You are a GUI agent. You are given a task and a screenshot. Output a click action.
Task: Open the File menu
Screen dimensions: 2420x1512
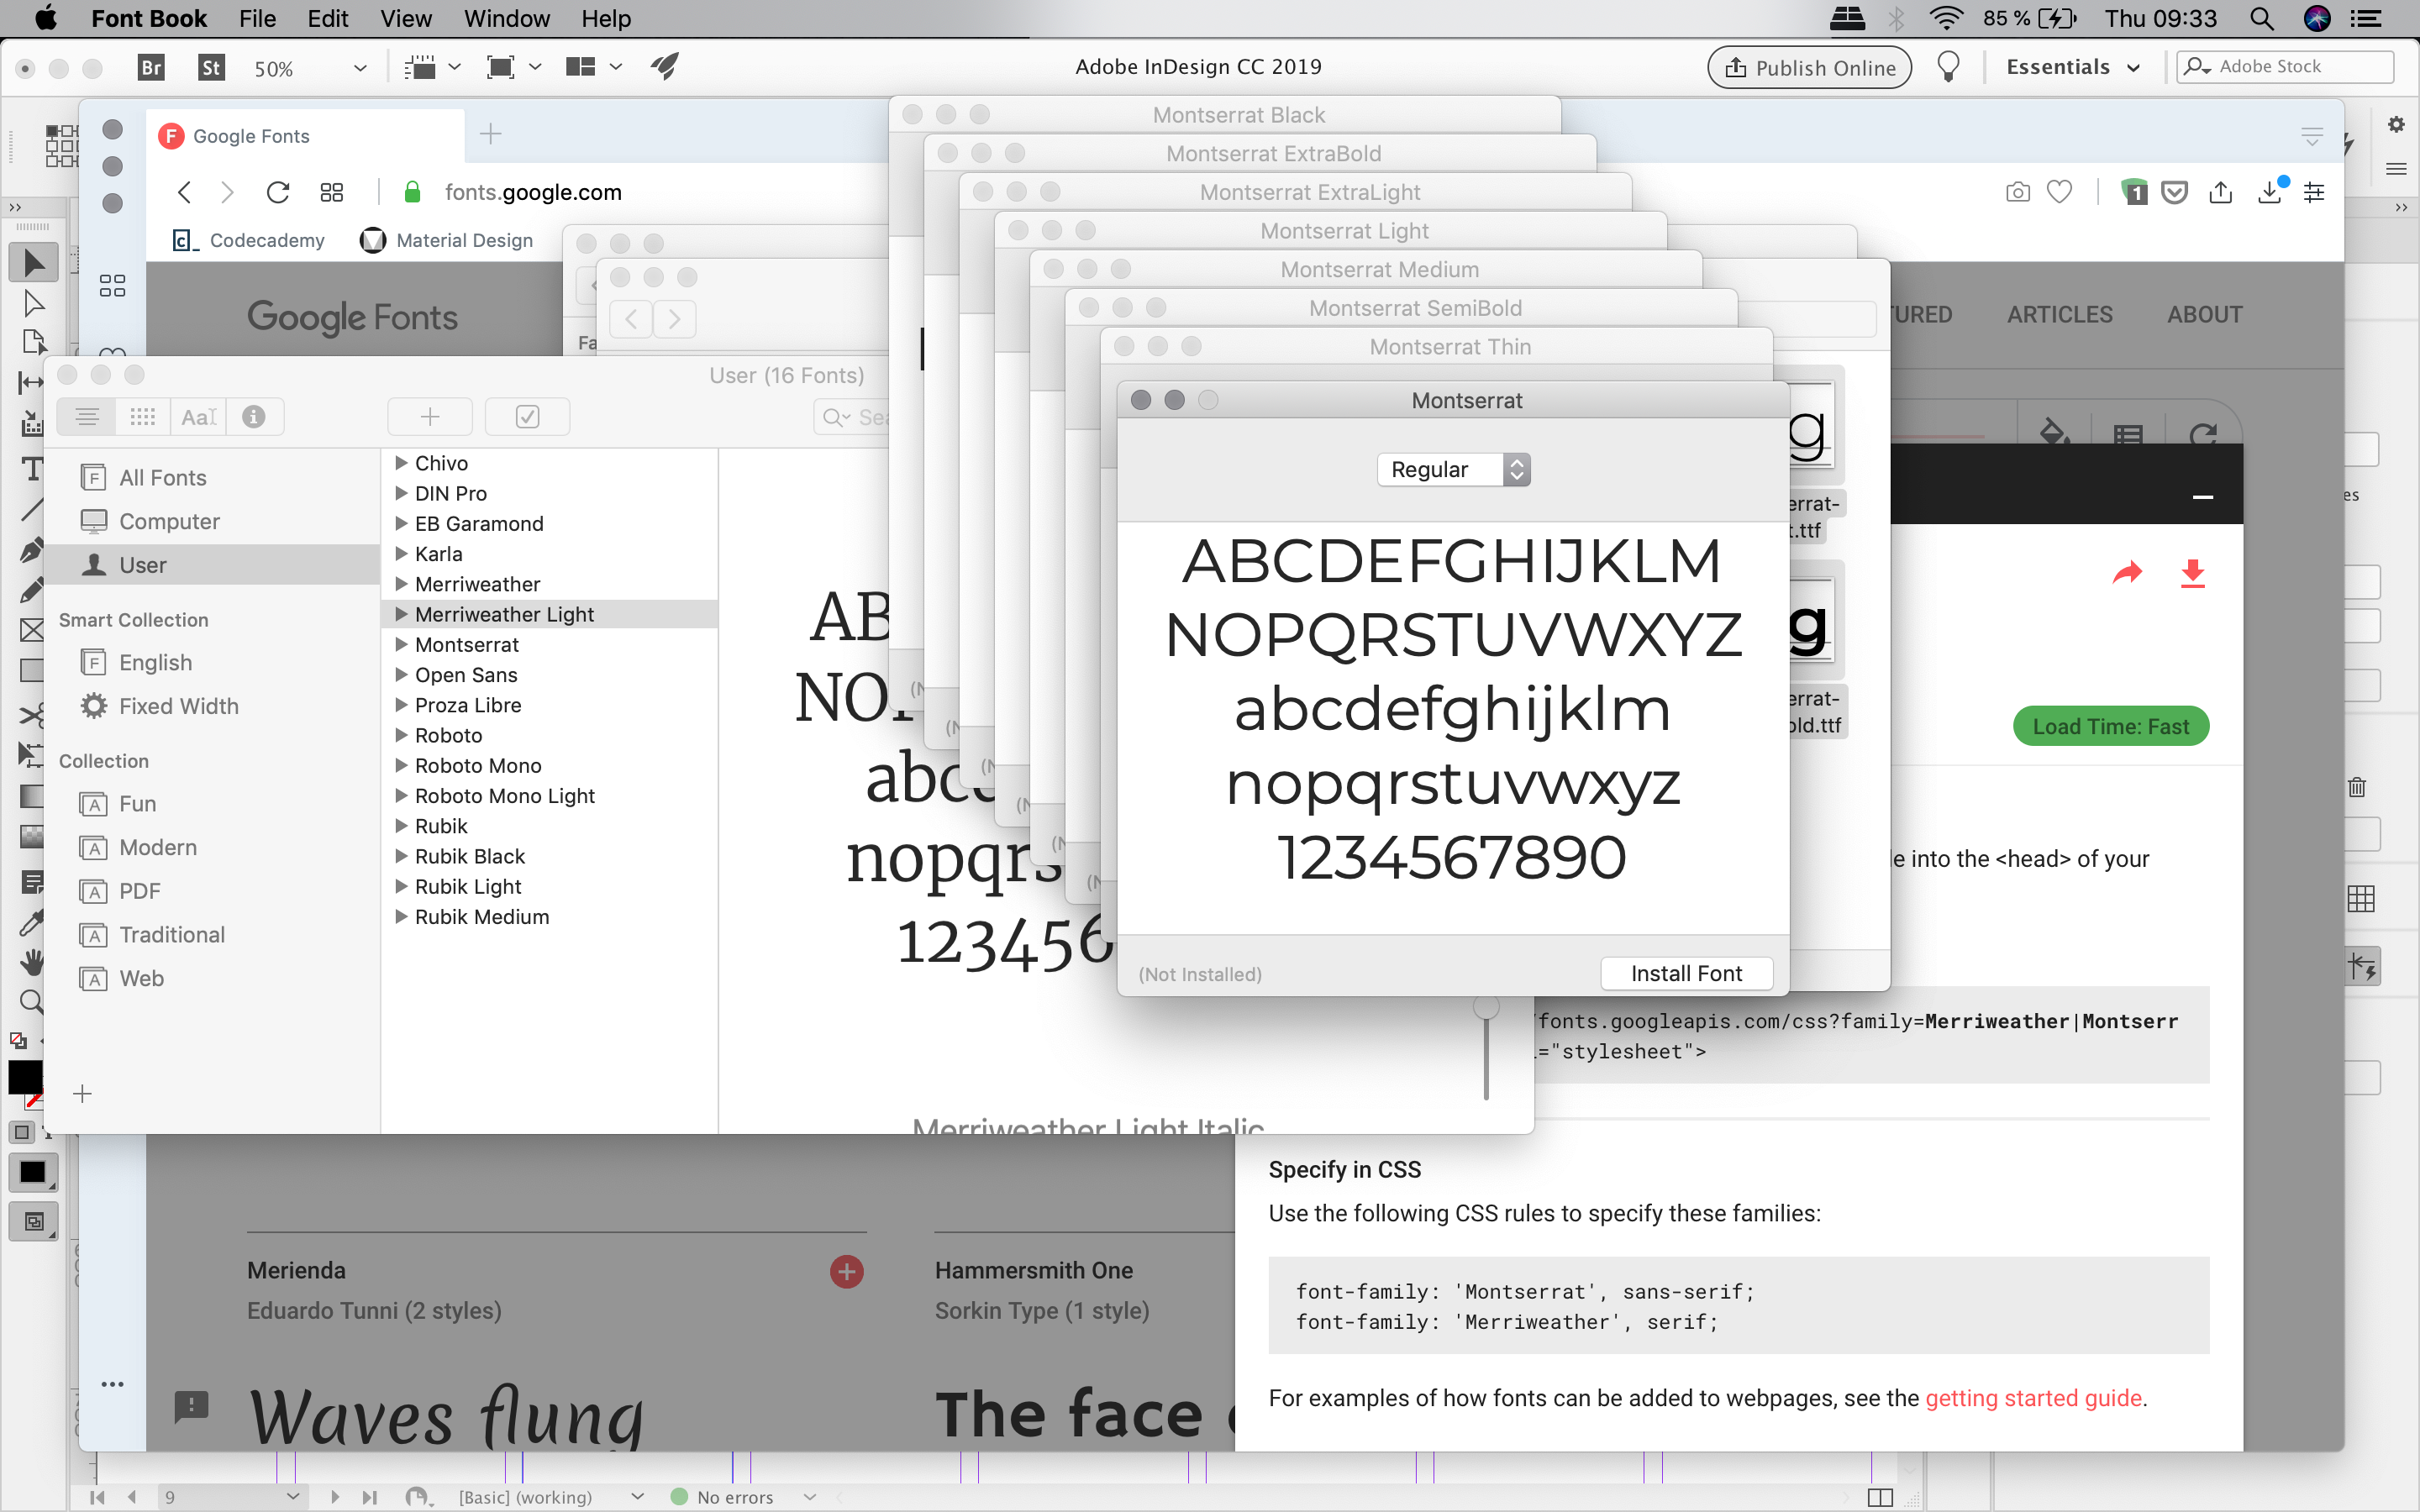(x=257, y=18)
